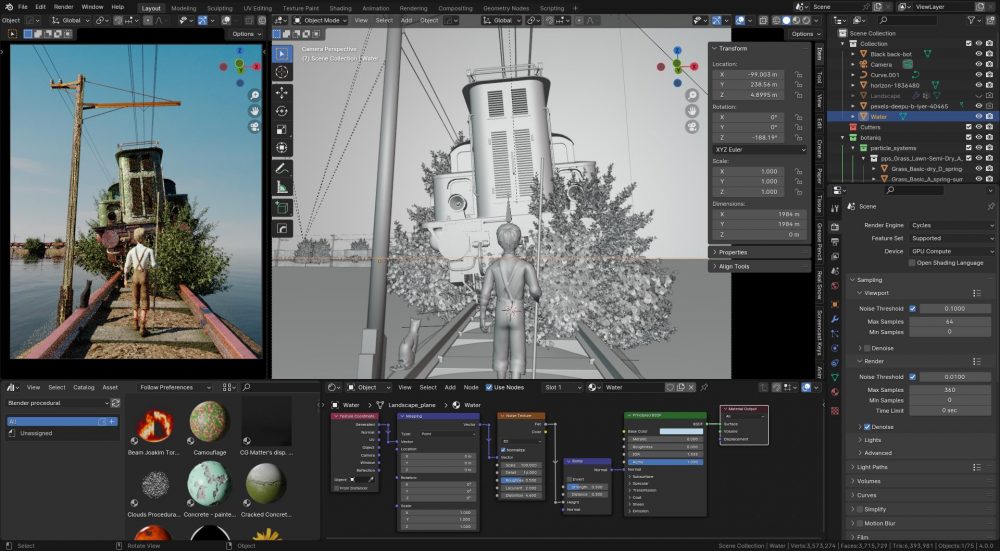This screenshot has width=1000, height=551.
Task: Switch to the Shading workspace tab
Action: (x=340, y=8)
